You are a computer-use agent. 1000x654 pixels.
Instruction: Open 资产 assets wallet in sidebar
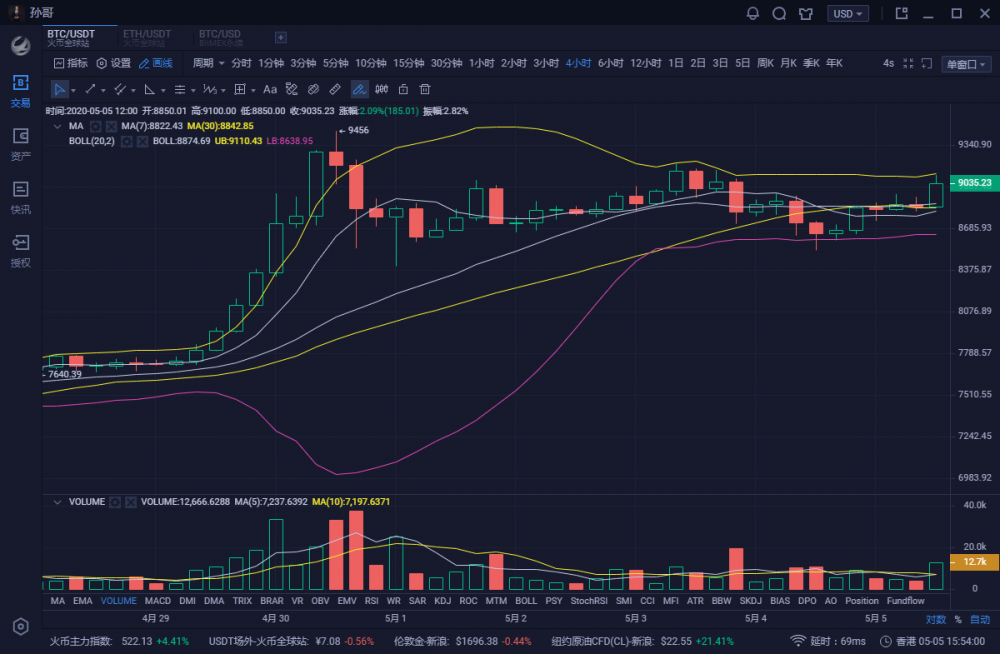tap(20, 143)
